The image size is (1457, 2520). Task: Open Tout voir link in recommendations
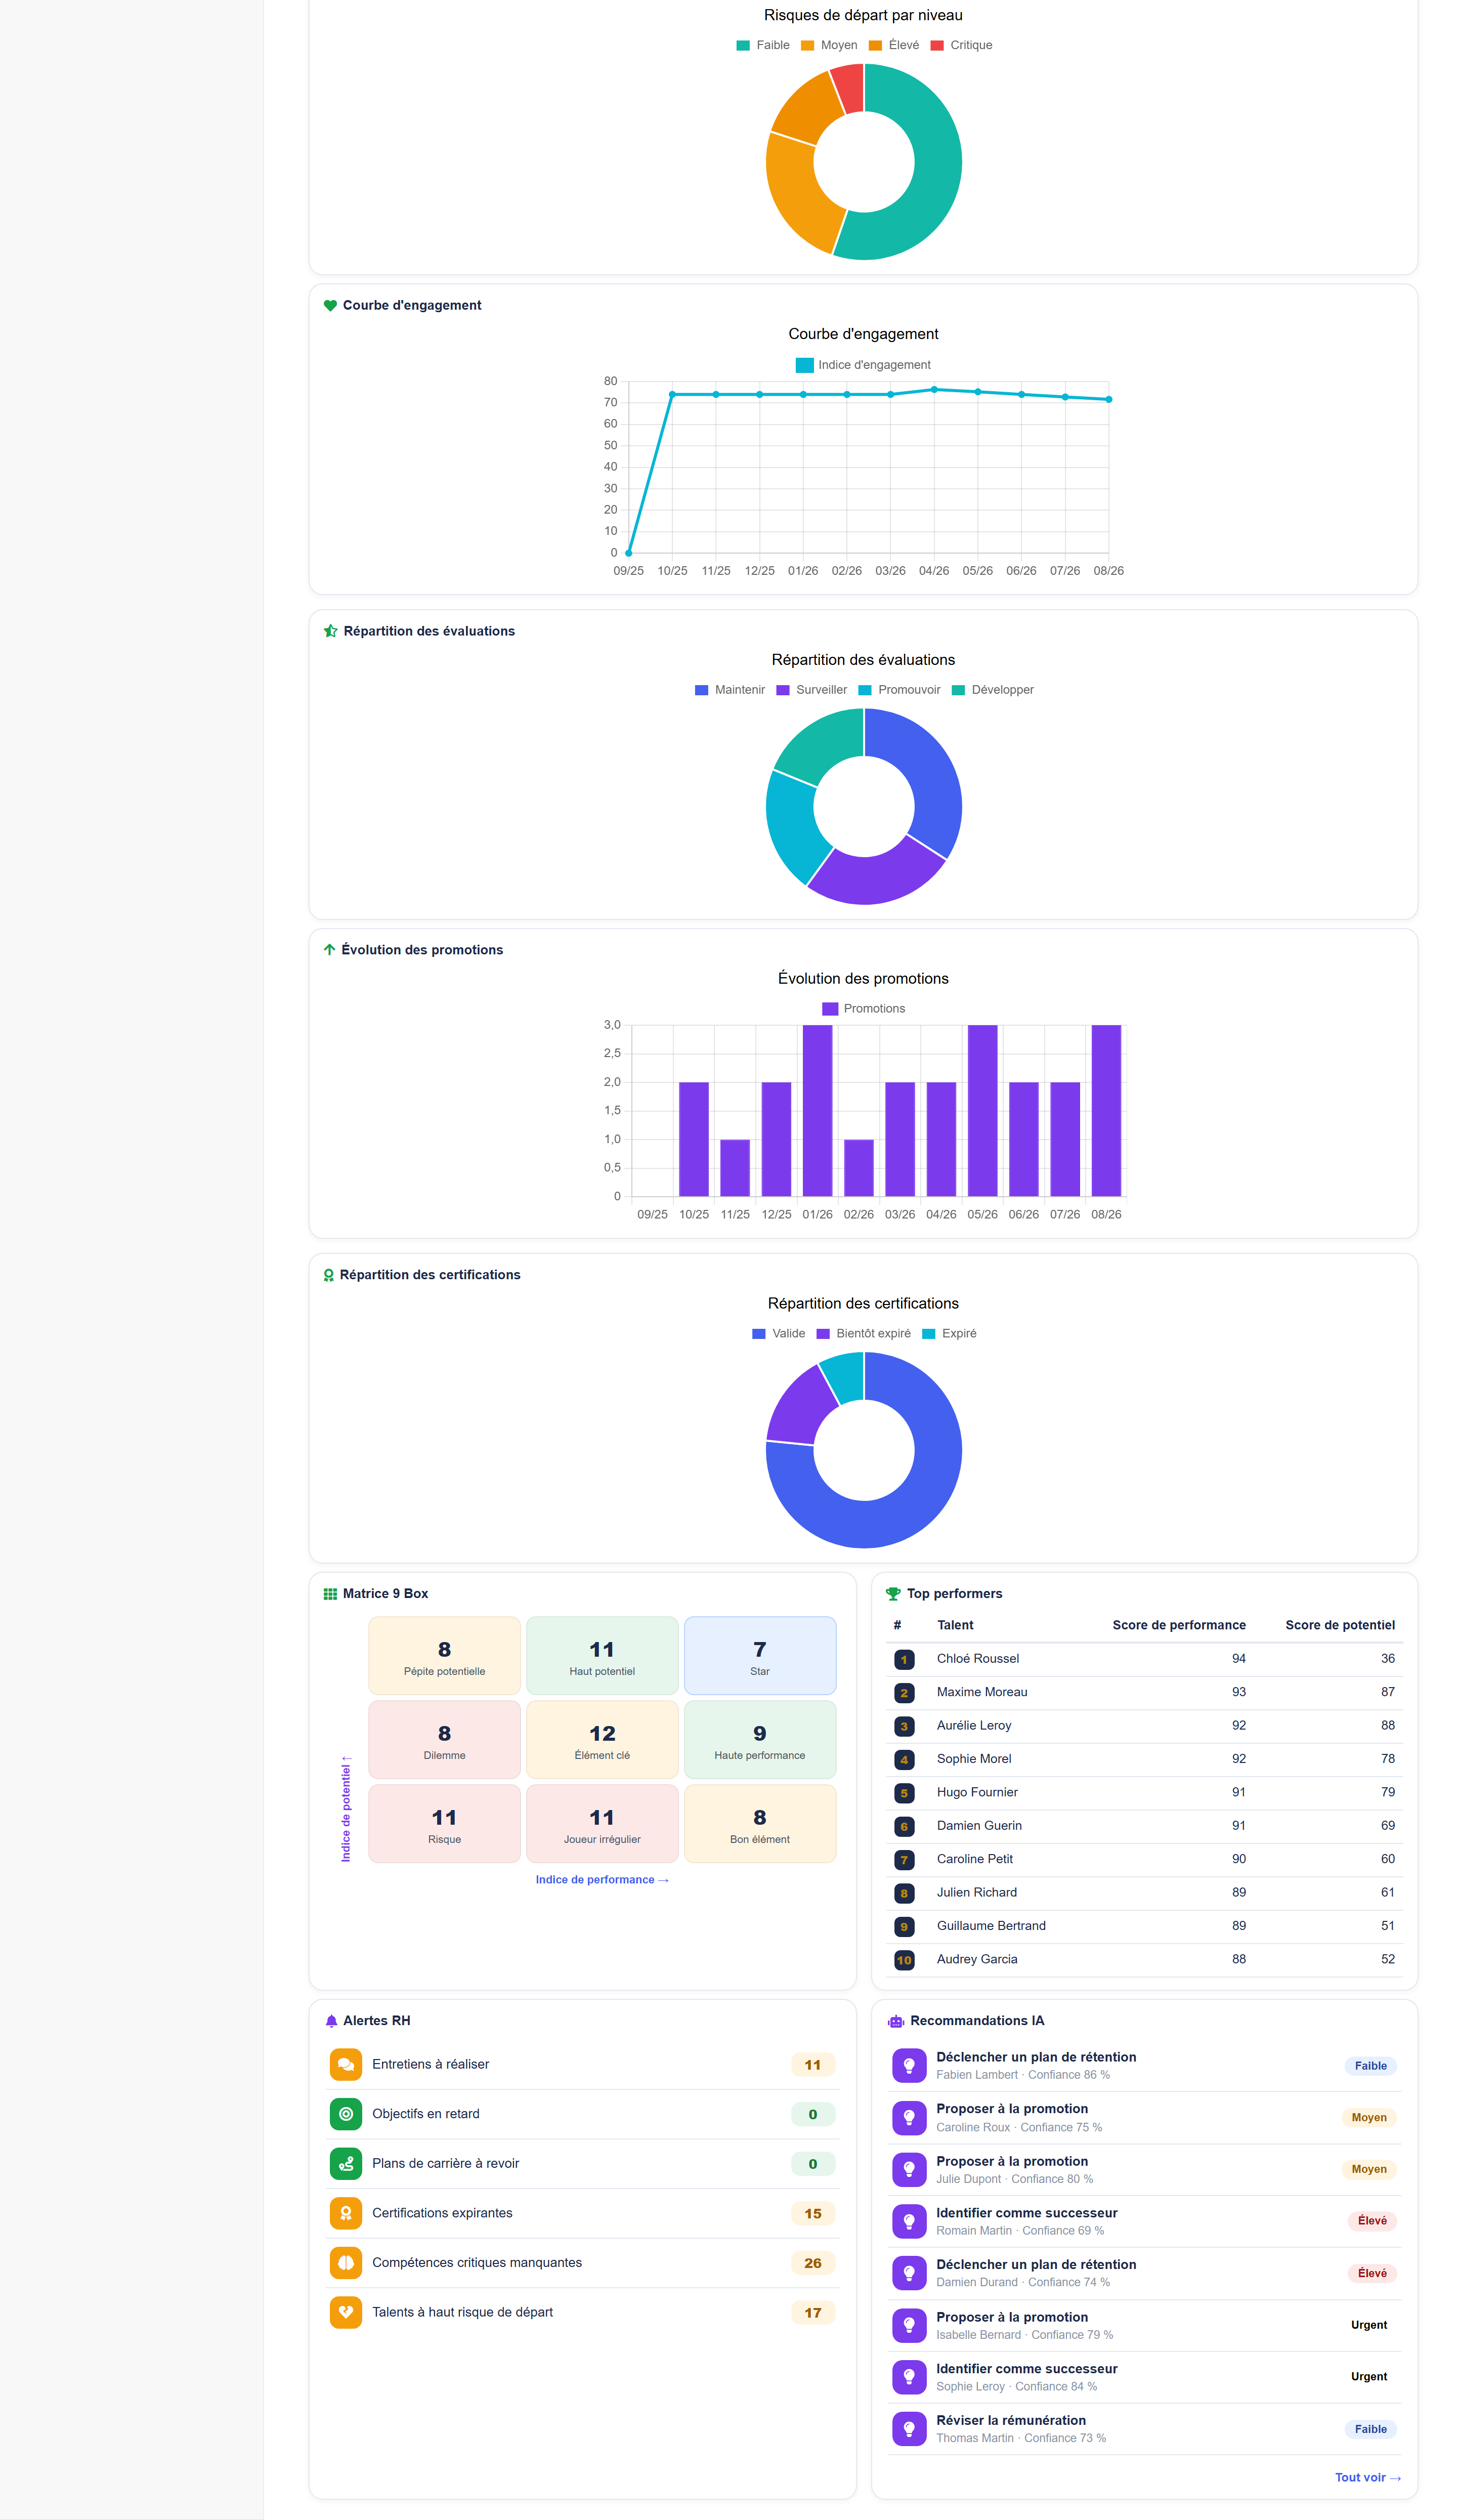[x=1367, y=2478]
